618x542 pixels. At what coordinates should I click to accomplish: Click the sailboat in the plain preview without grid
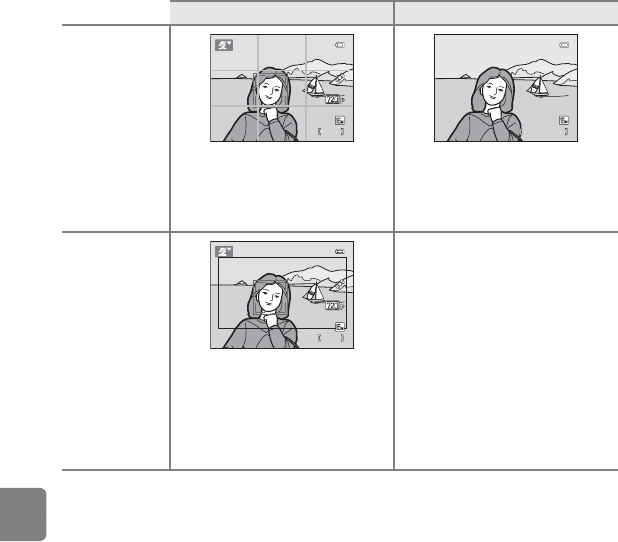coord(538,86)
